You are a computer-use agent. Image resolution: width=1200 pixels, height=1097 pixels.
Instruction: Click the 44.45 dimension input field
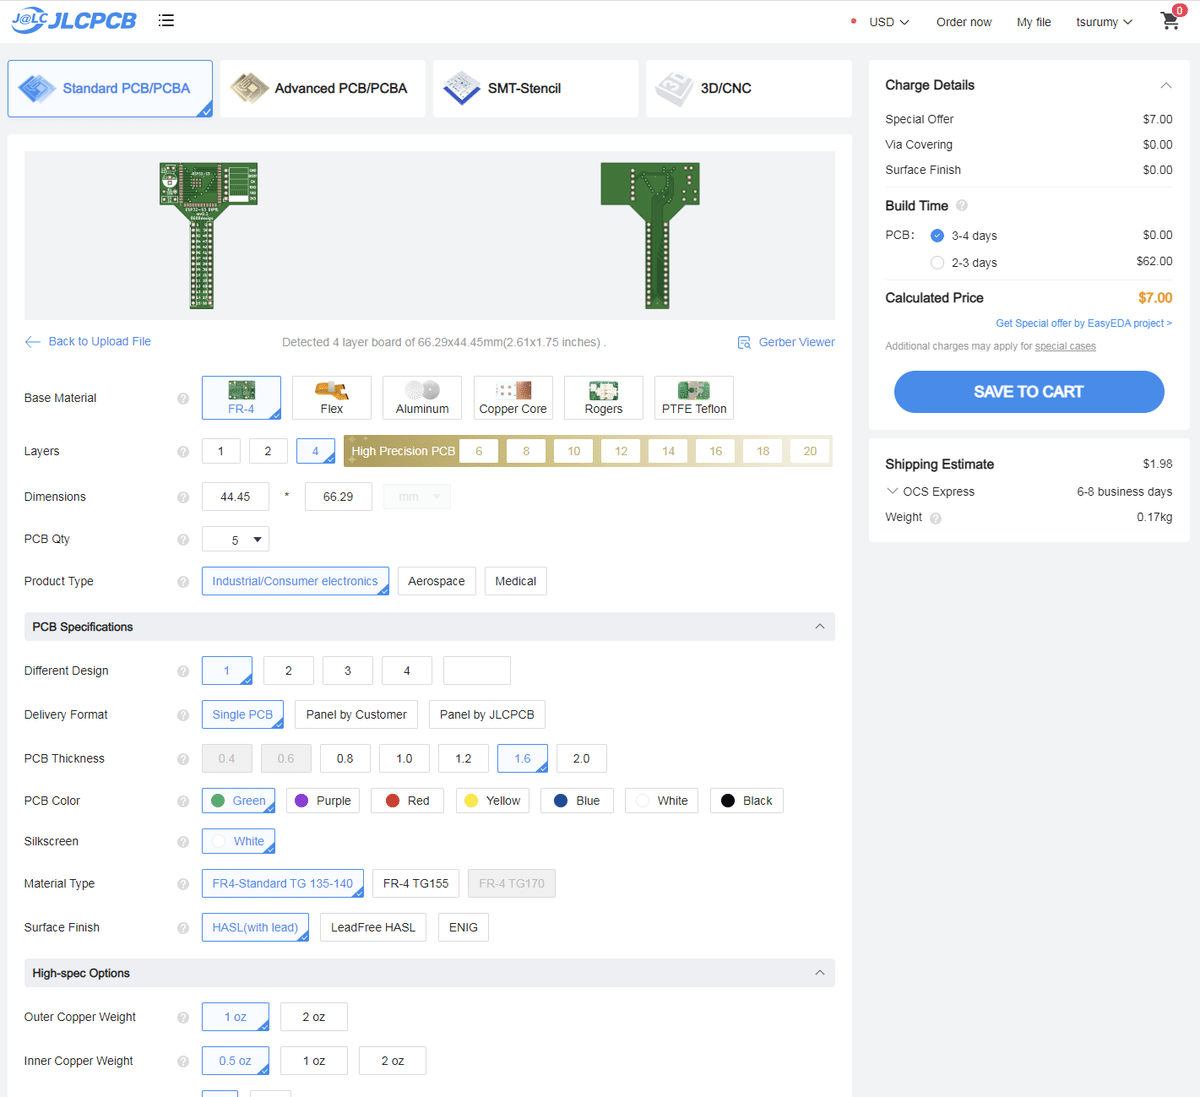click(x=235, y=497)
